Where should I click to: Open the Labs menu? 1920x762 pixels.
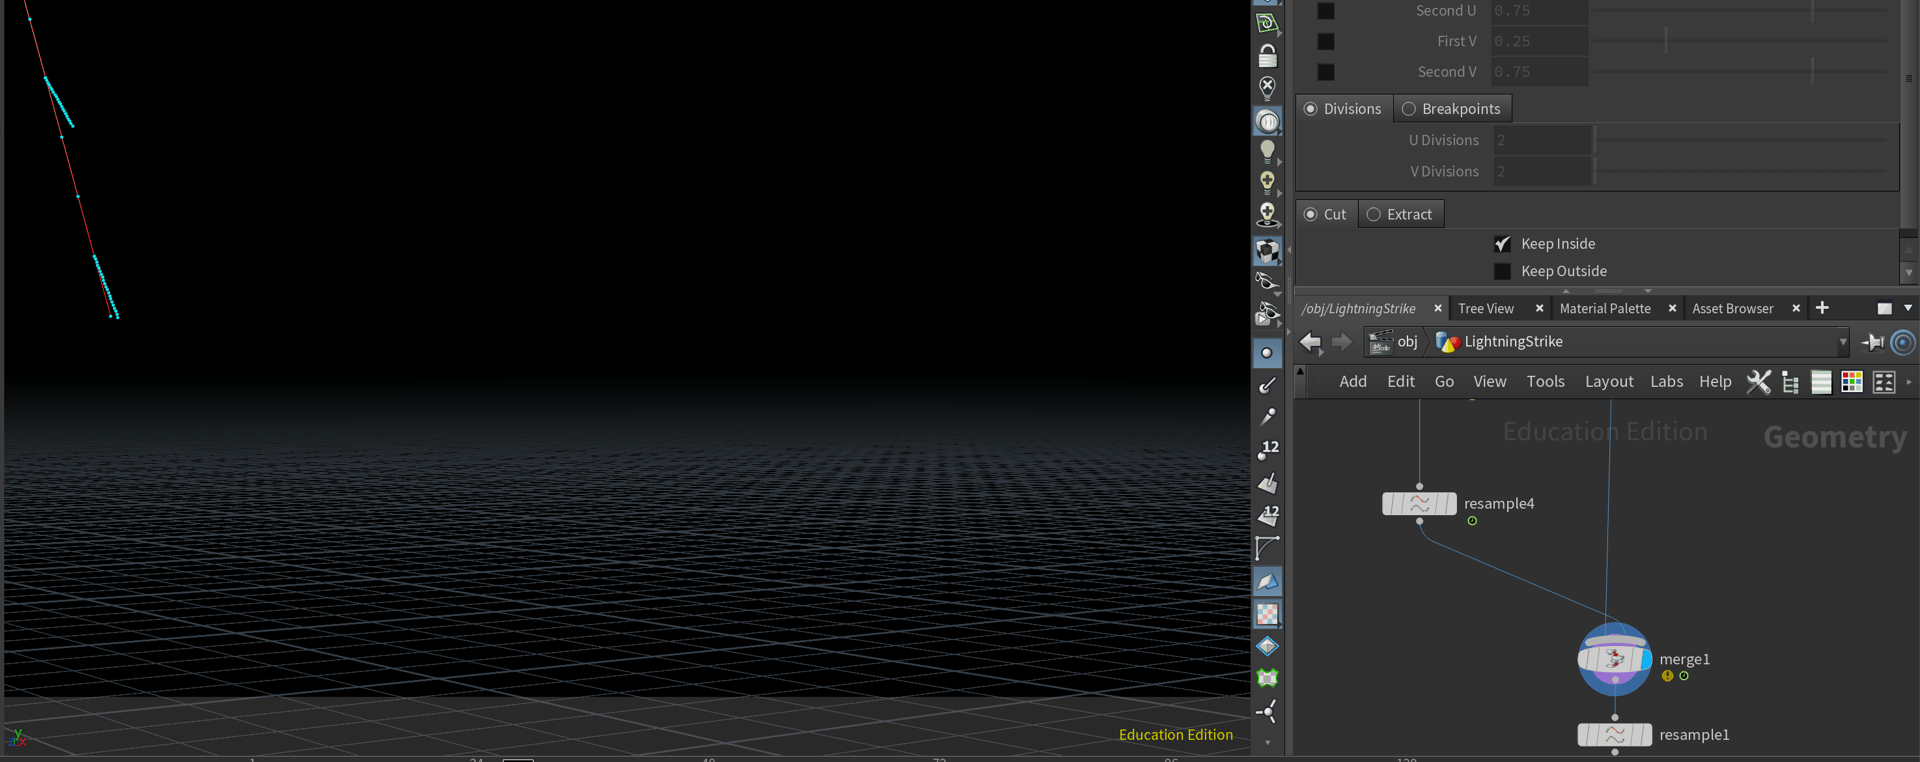1666,382
